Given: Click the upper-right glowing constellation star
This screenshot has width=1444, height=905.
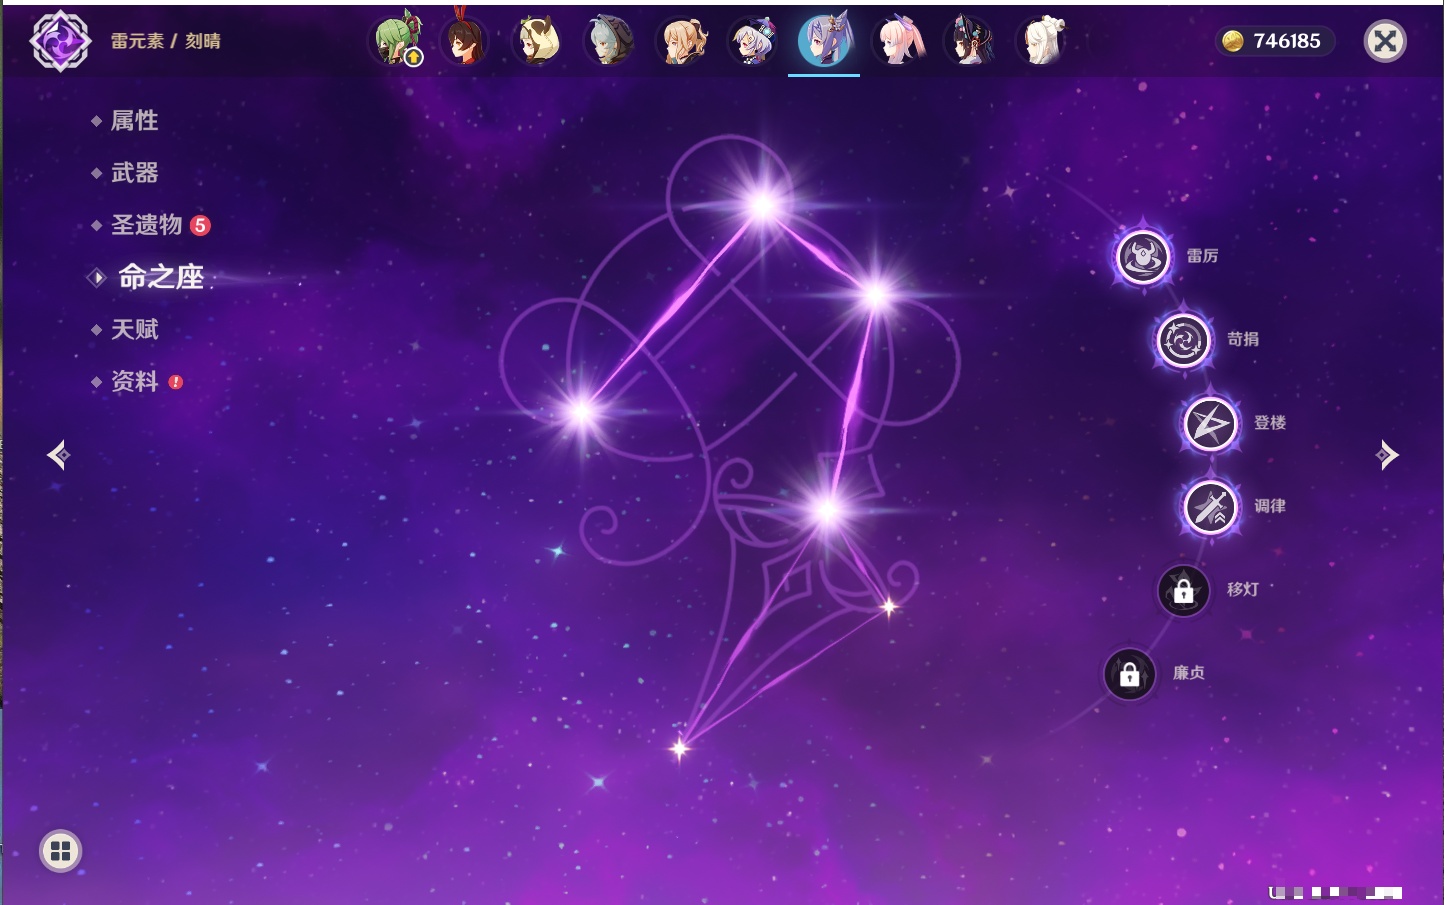Looking at the screenshot, I should click(x=876, y=294).
